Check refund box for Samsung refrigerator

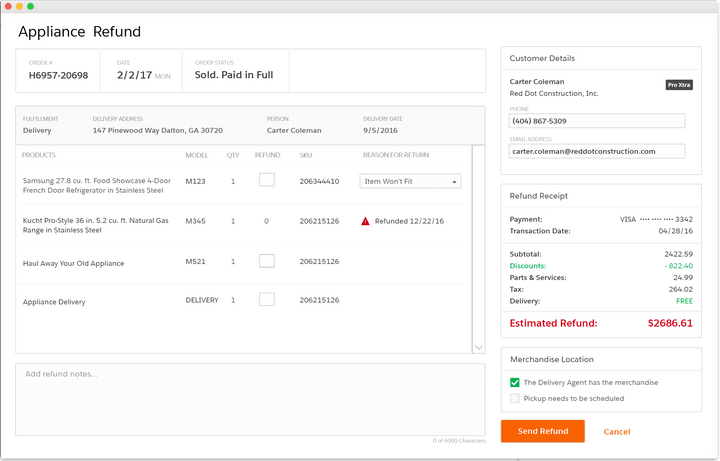click(x=266, y=181)
